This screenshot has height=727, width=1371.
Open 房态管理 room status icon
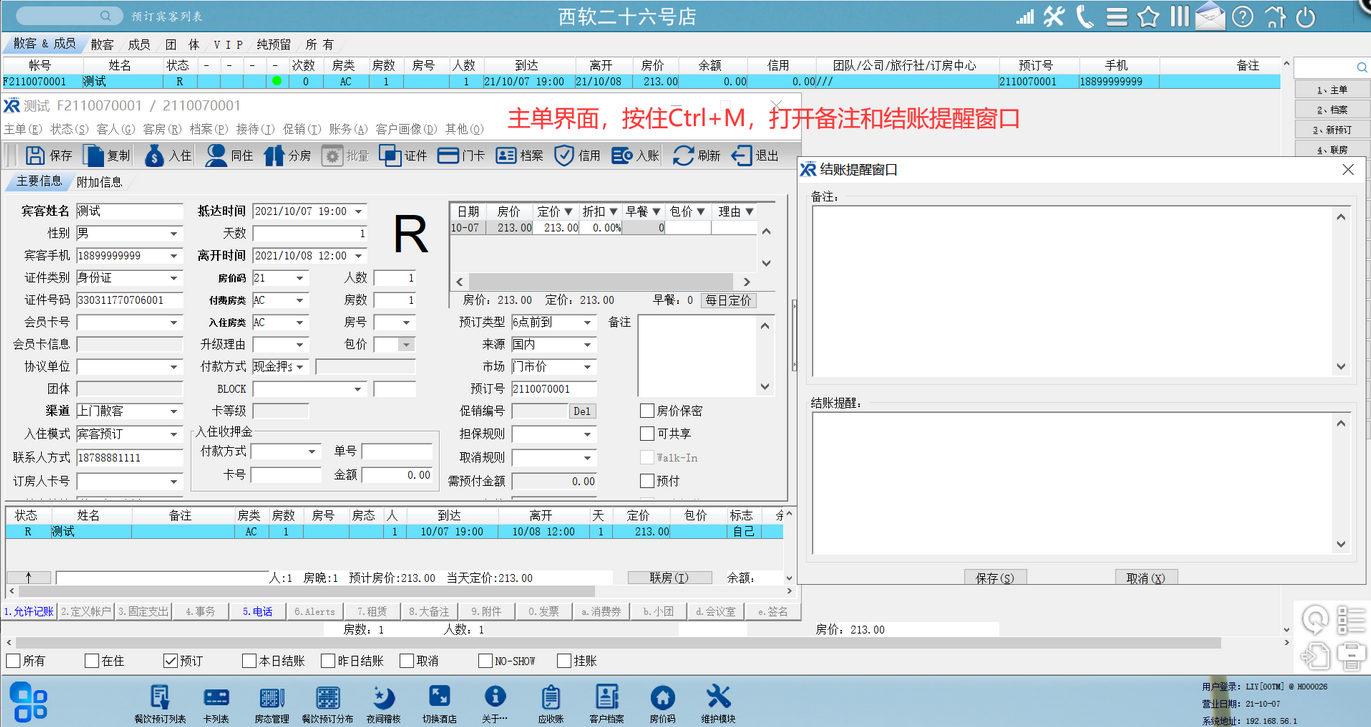[271, 697]
